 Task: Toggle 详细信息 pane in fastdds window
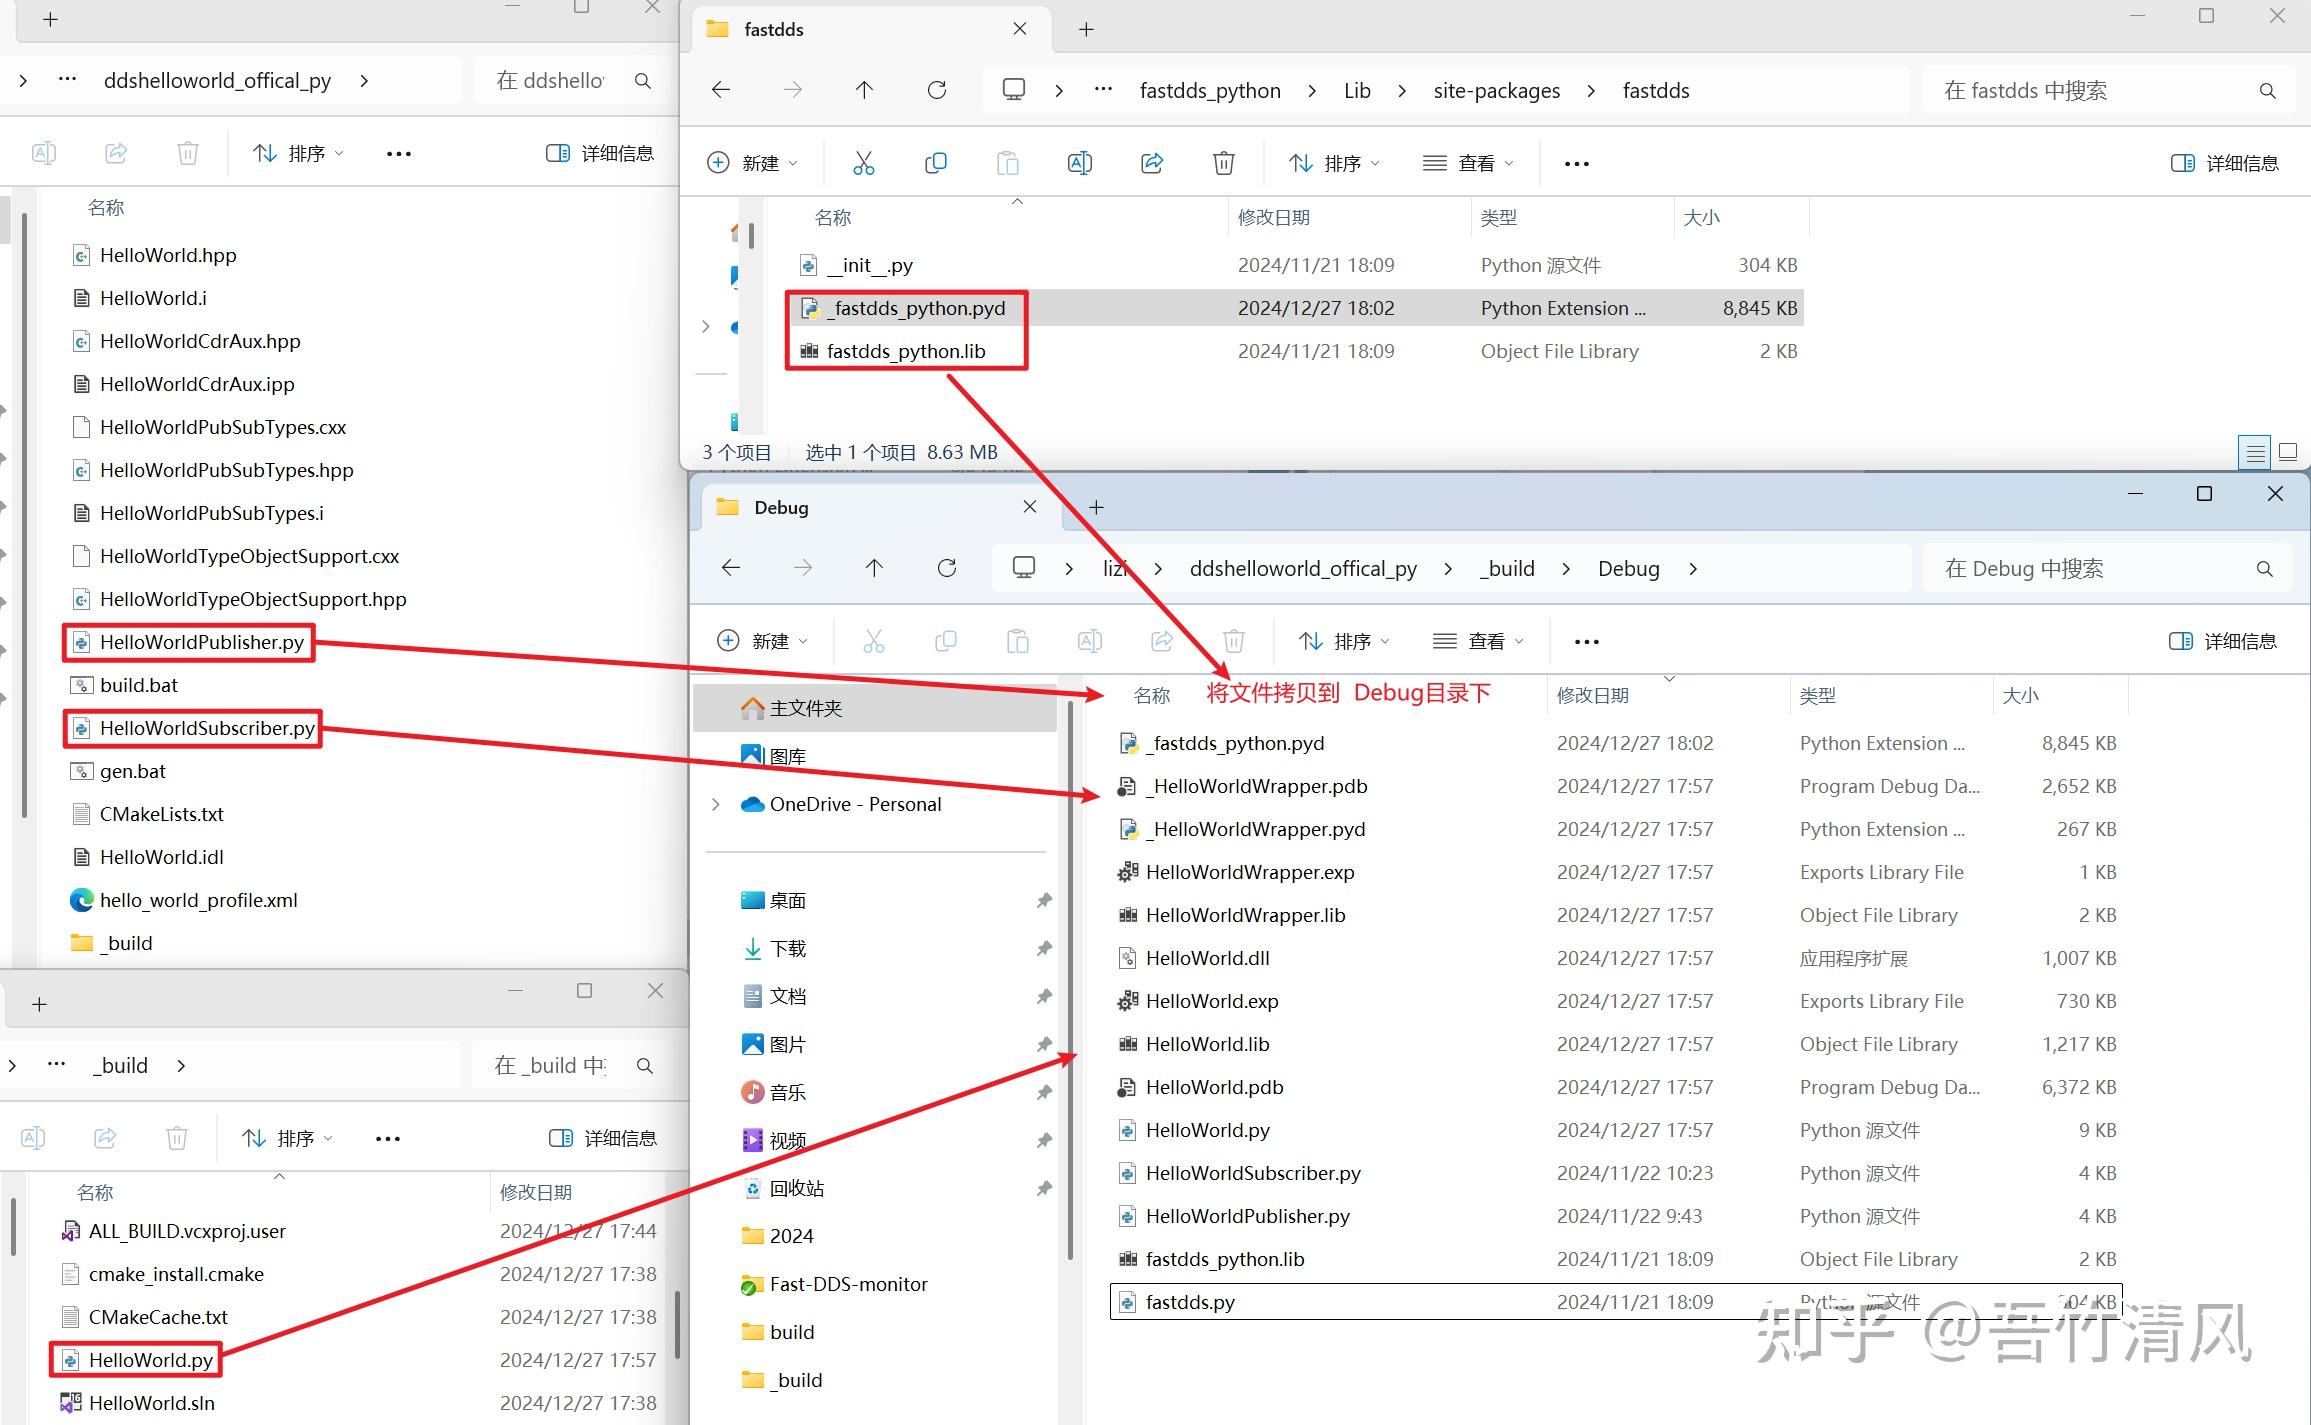2225,163
